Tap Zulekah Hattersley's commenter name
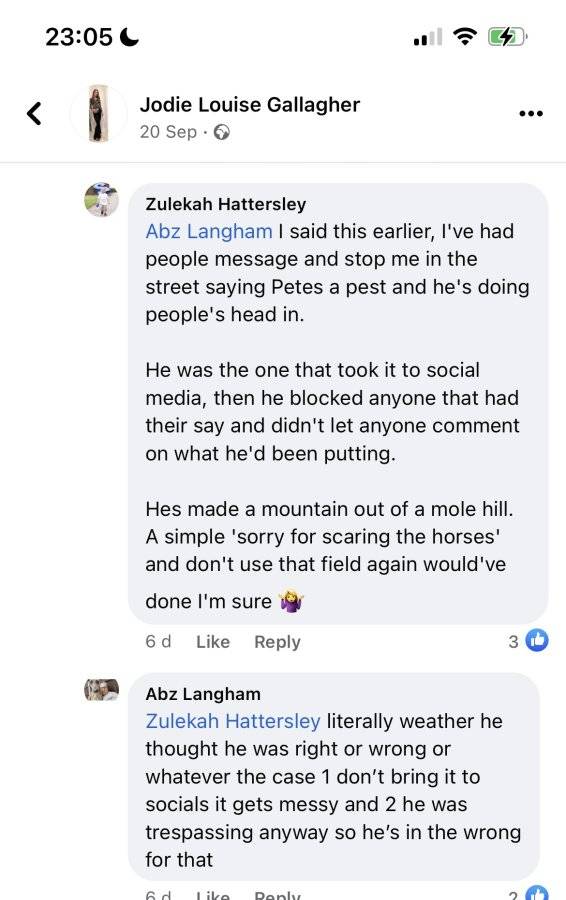 [x=226, y=204]
